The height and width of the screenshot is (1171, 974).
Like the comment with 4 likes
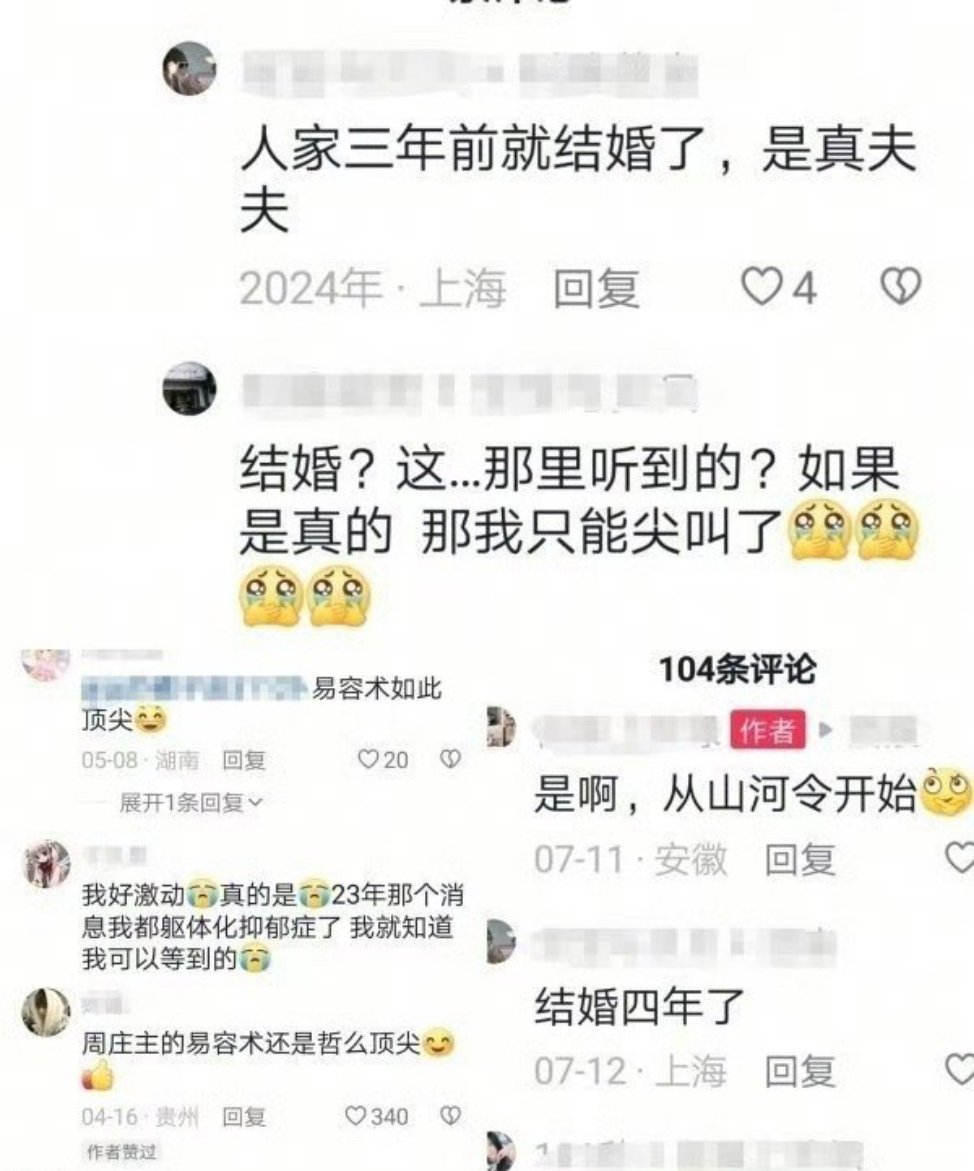click(x=761, y=287)
